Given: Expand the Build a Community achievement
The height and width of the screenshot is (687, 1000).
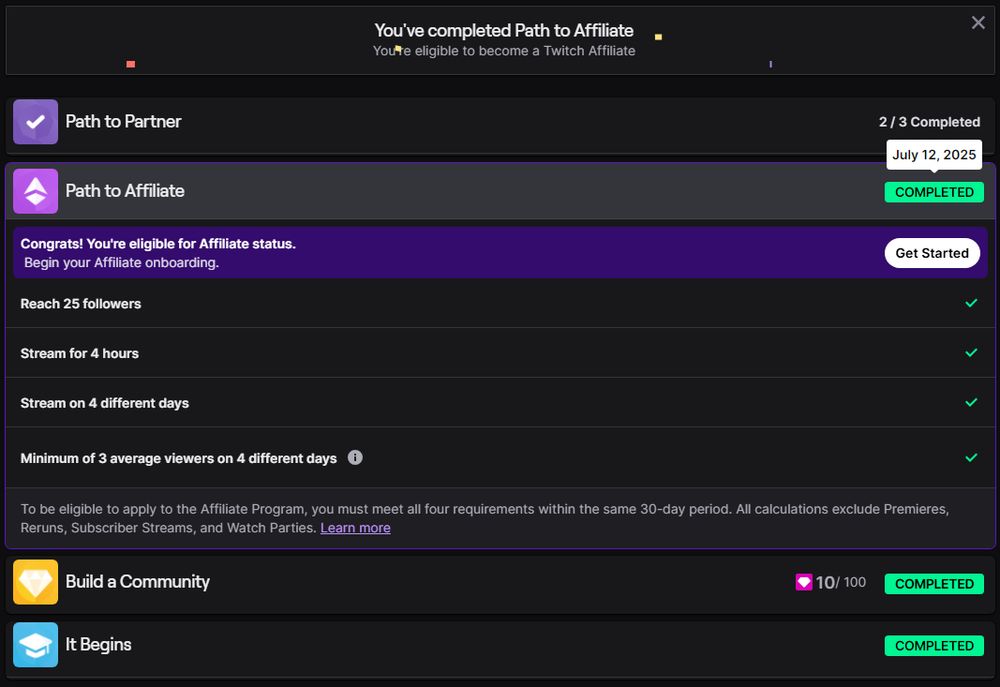Looking at the screenshot, I should coord(500,582).
